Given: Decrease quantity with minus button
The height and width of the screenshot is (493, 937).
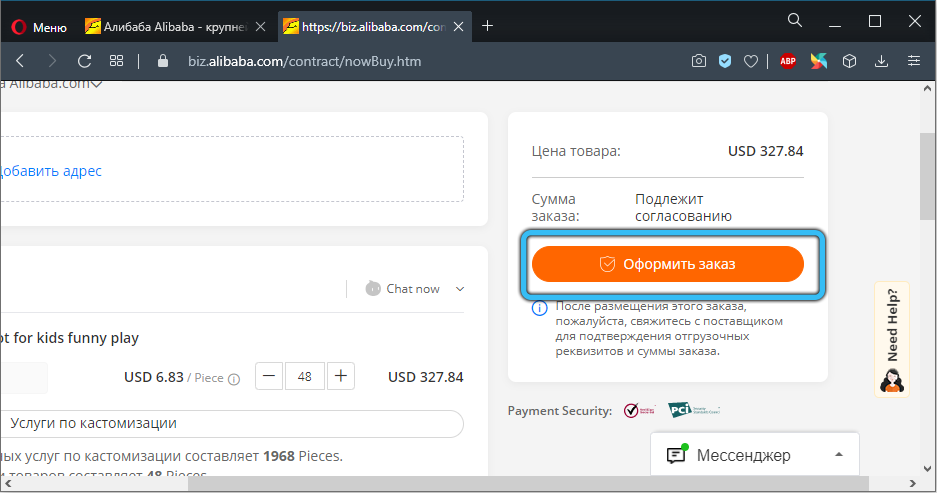Looking at the screenshot, I should point(269,376).
